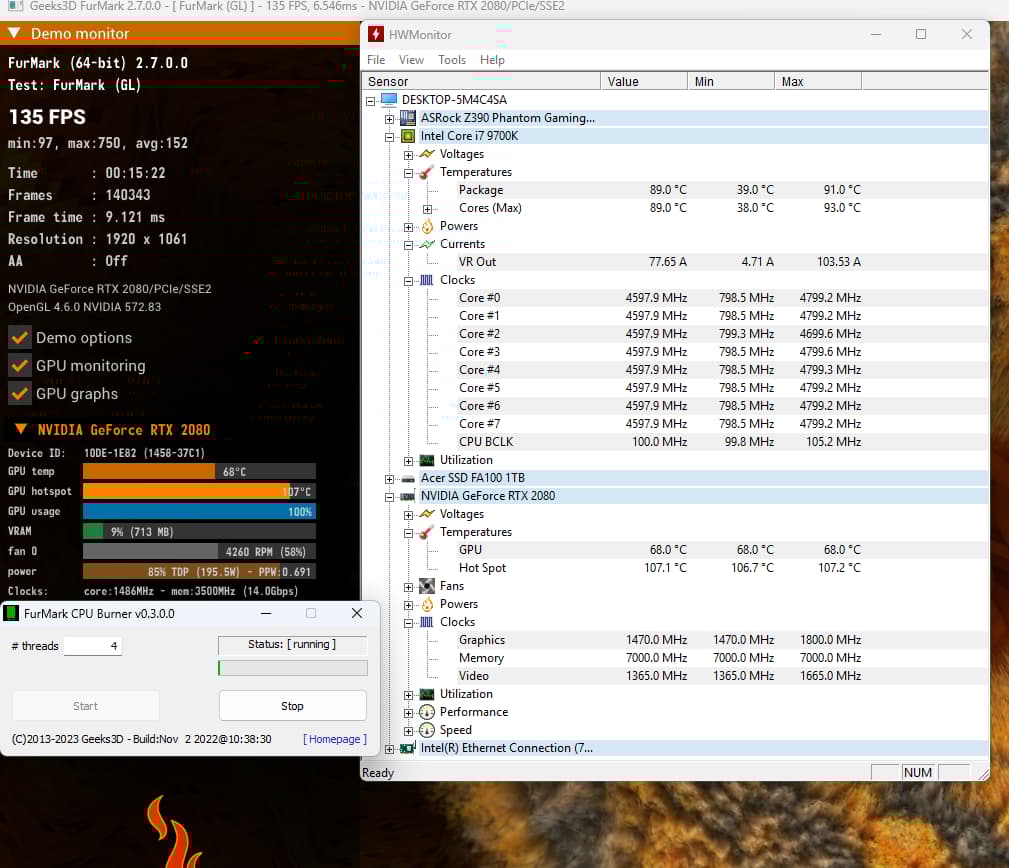Viewport: 1009px width, 868px height.
Task: Click the Intel Ethernet Connection icon
Action: coord(408,748)
